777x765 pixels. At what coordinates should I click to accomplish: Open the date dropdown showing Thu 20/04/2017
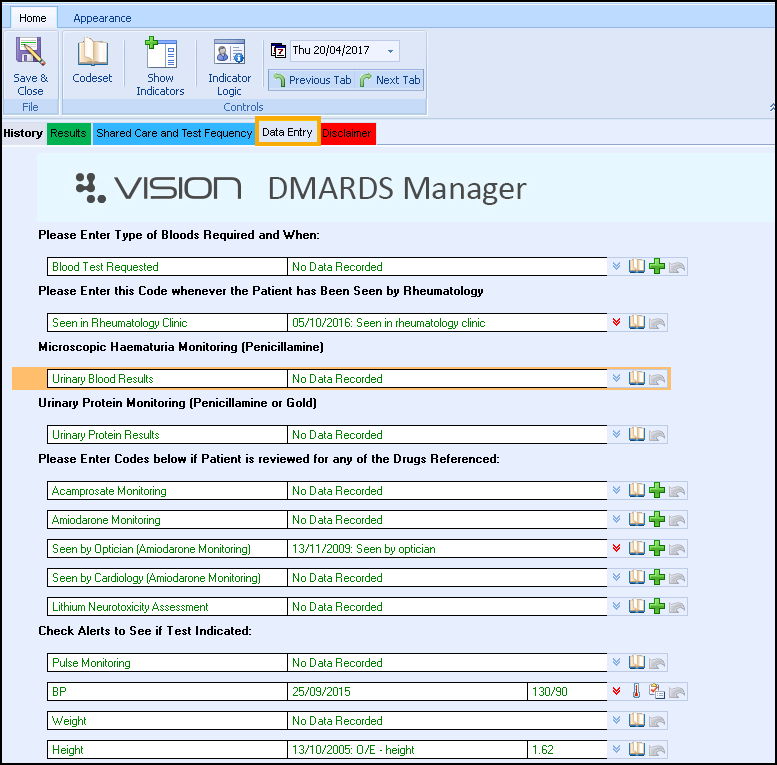390,51
